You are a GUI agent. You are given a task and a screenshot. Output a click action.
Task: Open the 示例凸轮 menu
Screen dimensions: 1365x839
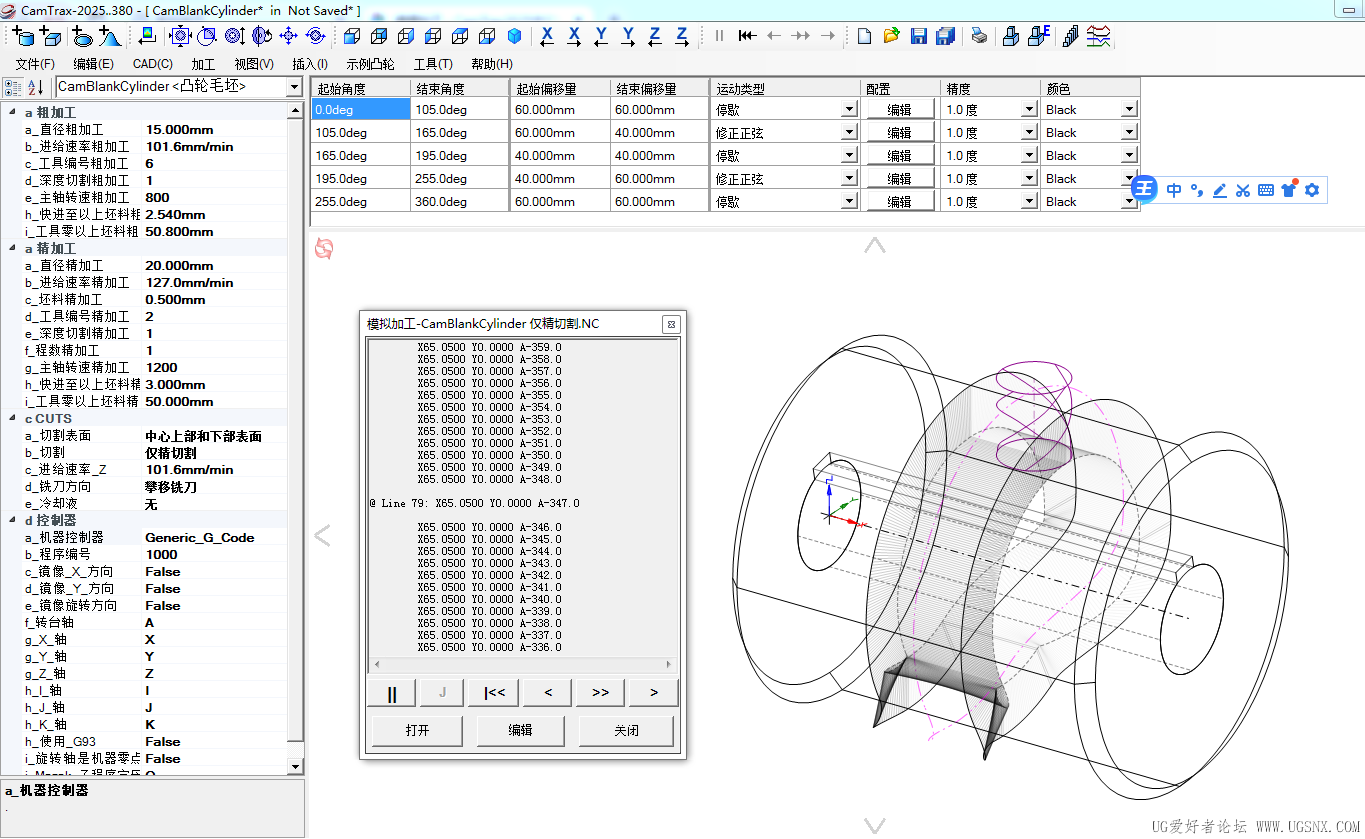(370, 64)
